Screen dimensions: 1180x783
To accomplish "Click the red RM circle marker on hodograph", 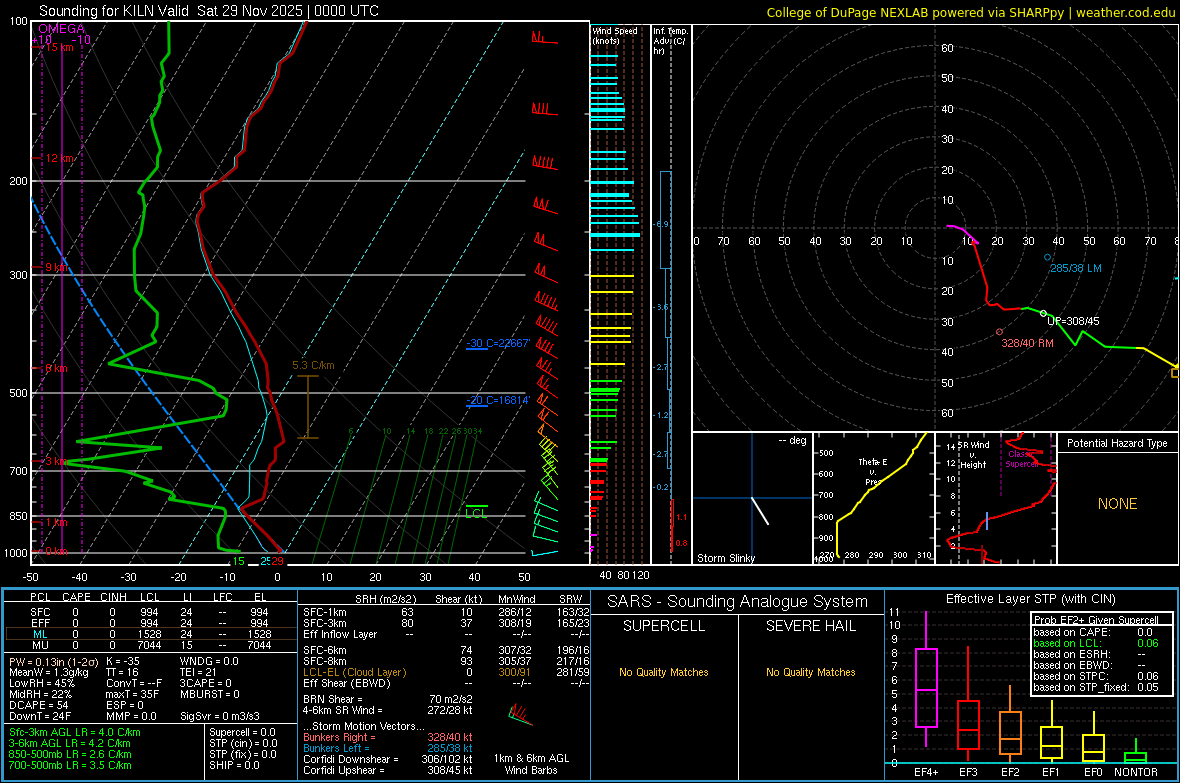I will point(999,332).
